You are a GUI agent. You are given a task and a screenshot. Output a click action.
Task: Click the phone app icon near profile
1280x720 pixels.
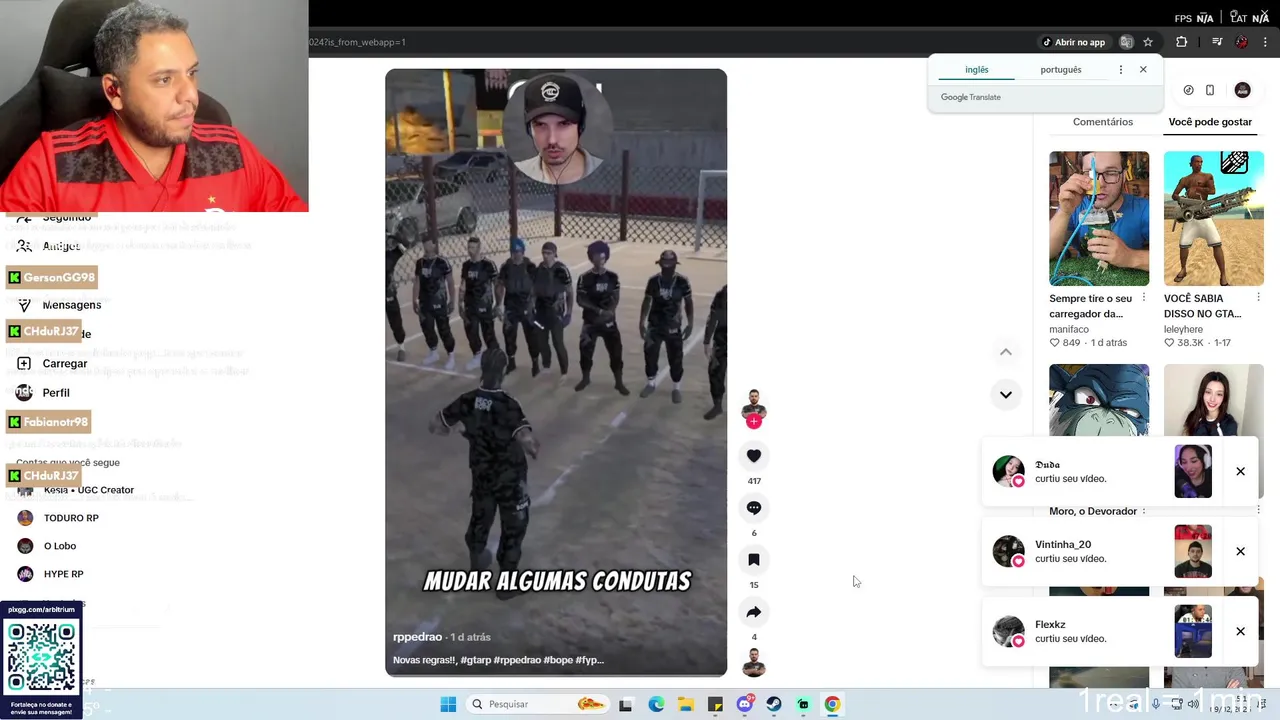click(x=1210, y=90)
